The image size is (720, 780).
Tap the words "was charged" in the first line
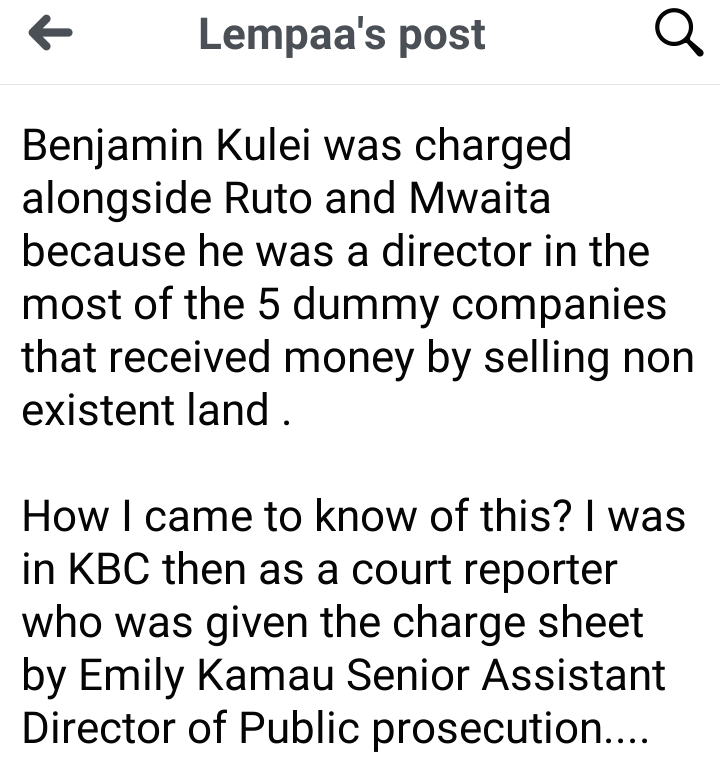pos(447,146)
